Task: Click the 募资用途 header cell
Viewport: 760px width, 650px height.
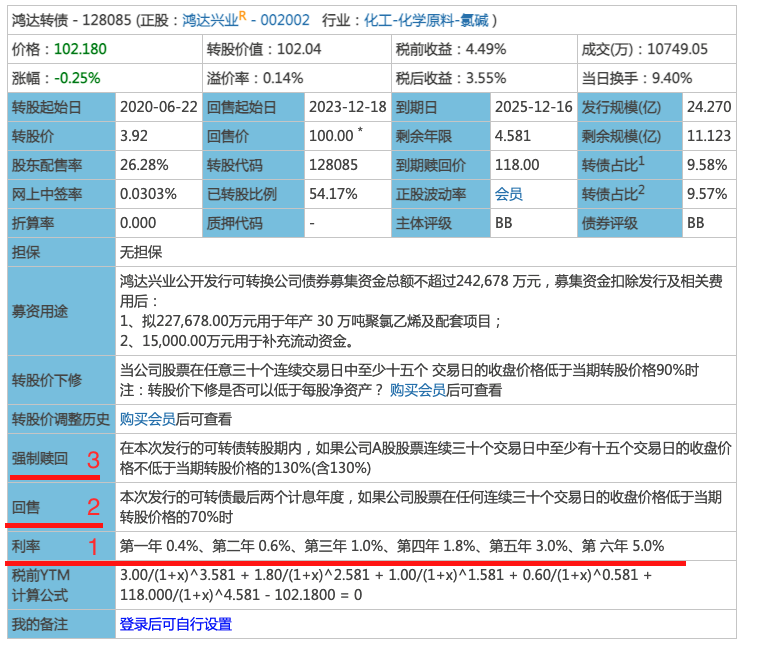Action: 62,311
